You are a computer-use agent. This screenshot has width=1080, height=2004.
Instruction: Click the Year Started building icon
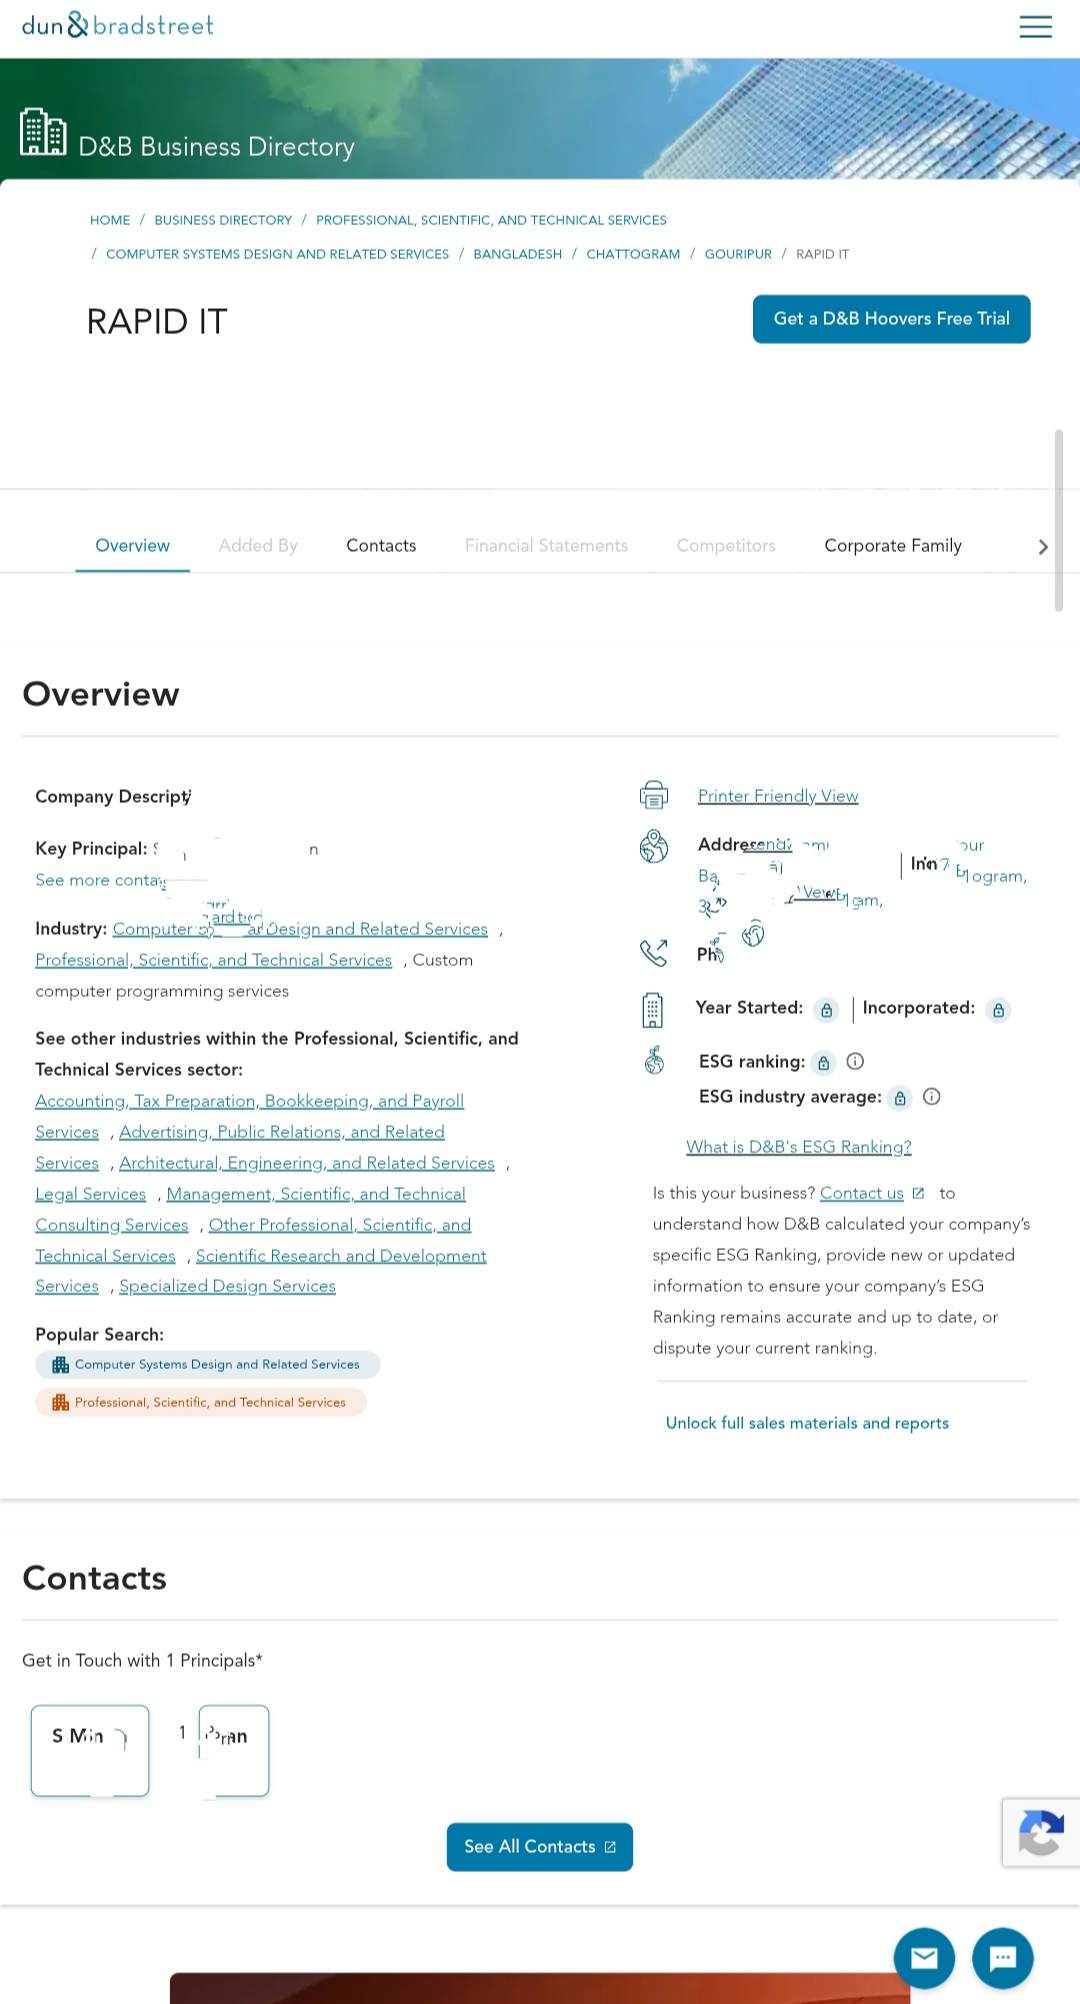coord(652,1010)
